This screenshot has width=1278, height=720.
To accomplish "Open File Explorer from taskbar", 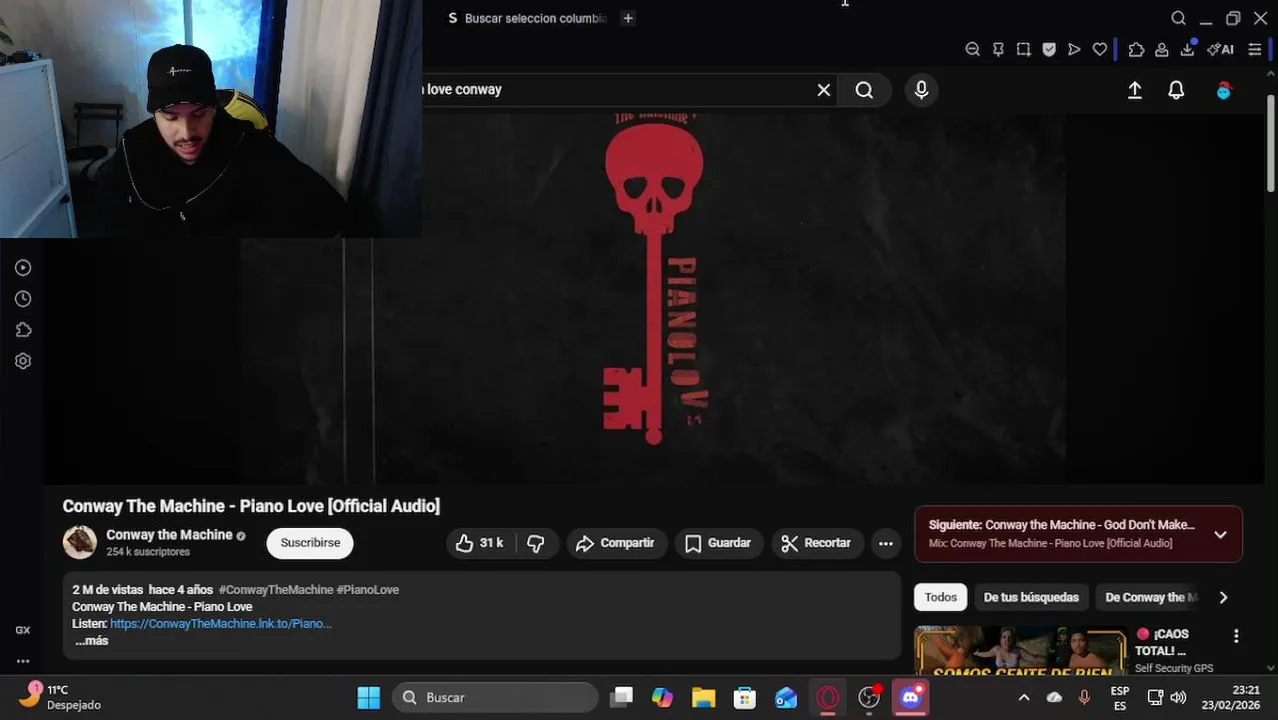I will click(x=703, y=697).
